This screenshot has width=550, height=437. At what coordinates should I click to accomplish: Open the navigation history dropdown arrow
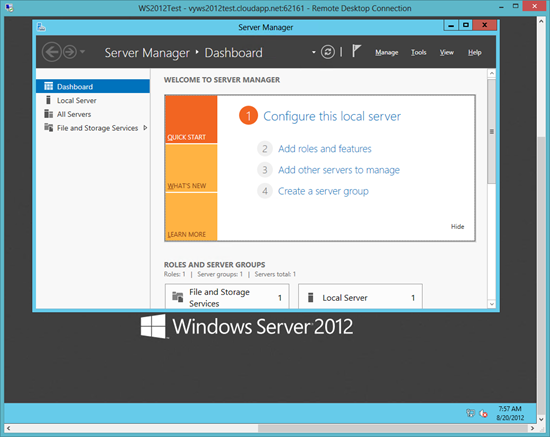pyautogui.click(x=82, y=52)
